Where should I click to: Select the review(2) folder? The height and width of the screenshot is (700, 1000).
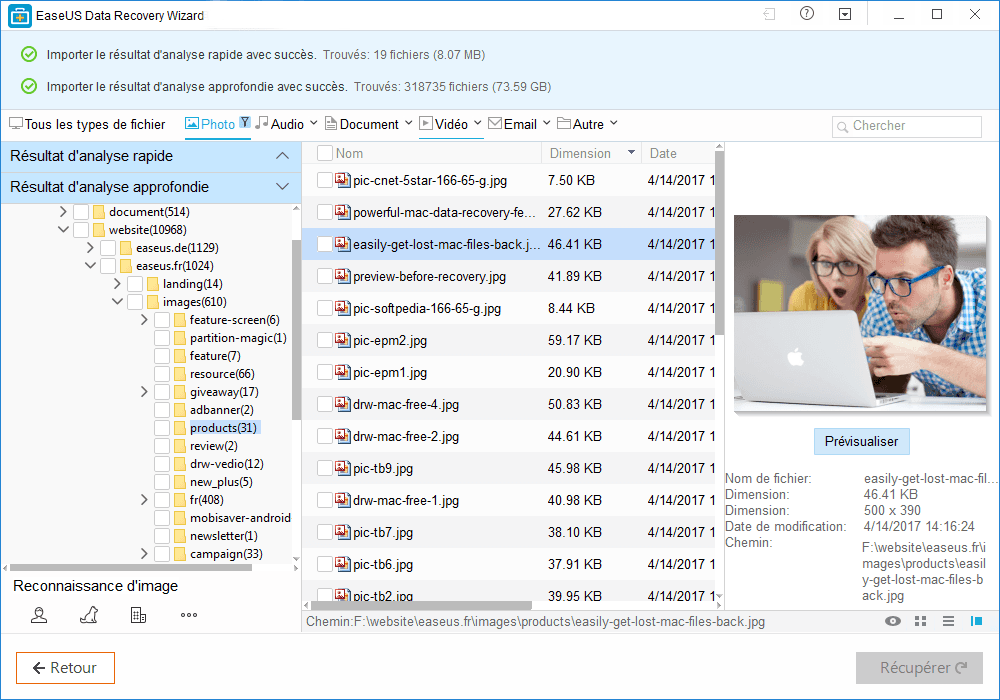coord(214,446)
